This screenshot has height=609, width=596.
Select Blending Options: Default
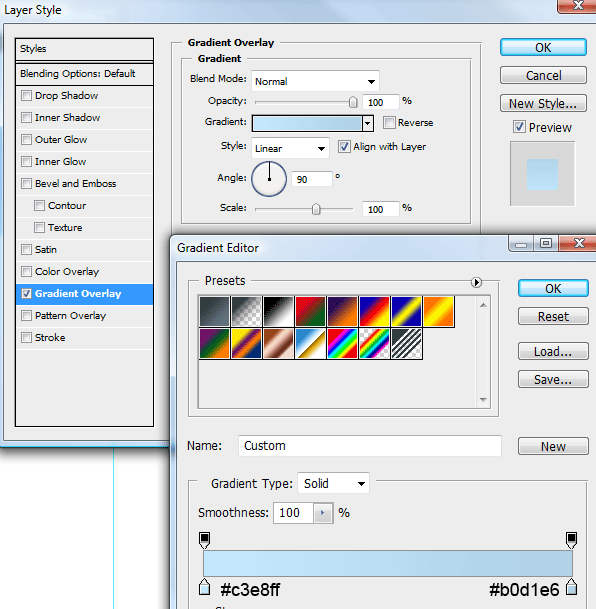click(x=84, y=74)
